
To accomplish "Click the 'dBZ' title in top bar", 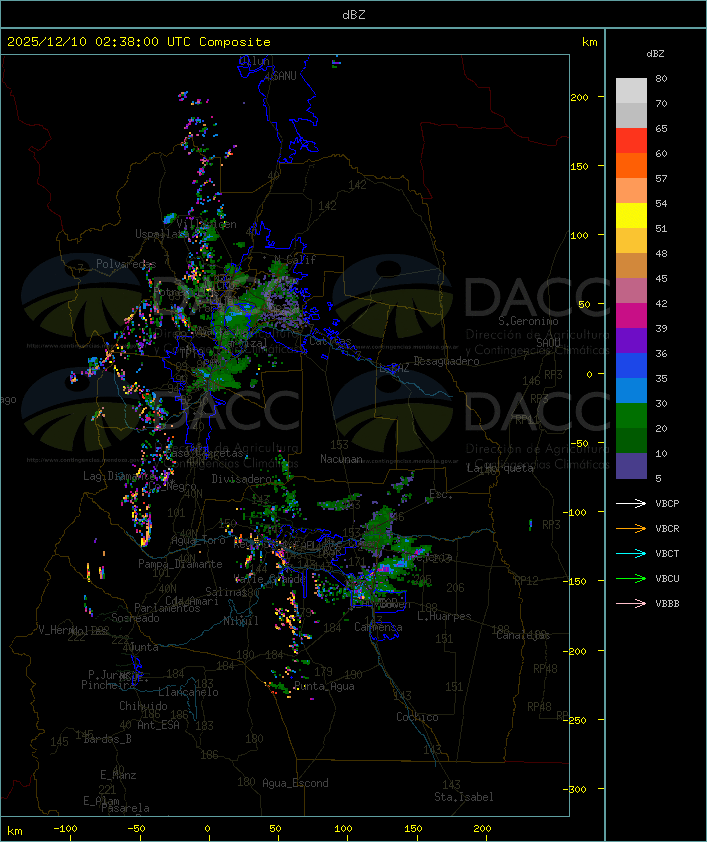I will coord(354,15).
